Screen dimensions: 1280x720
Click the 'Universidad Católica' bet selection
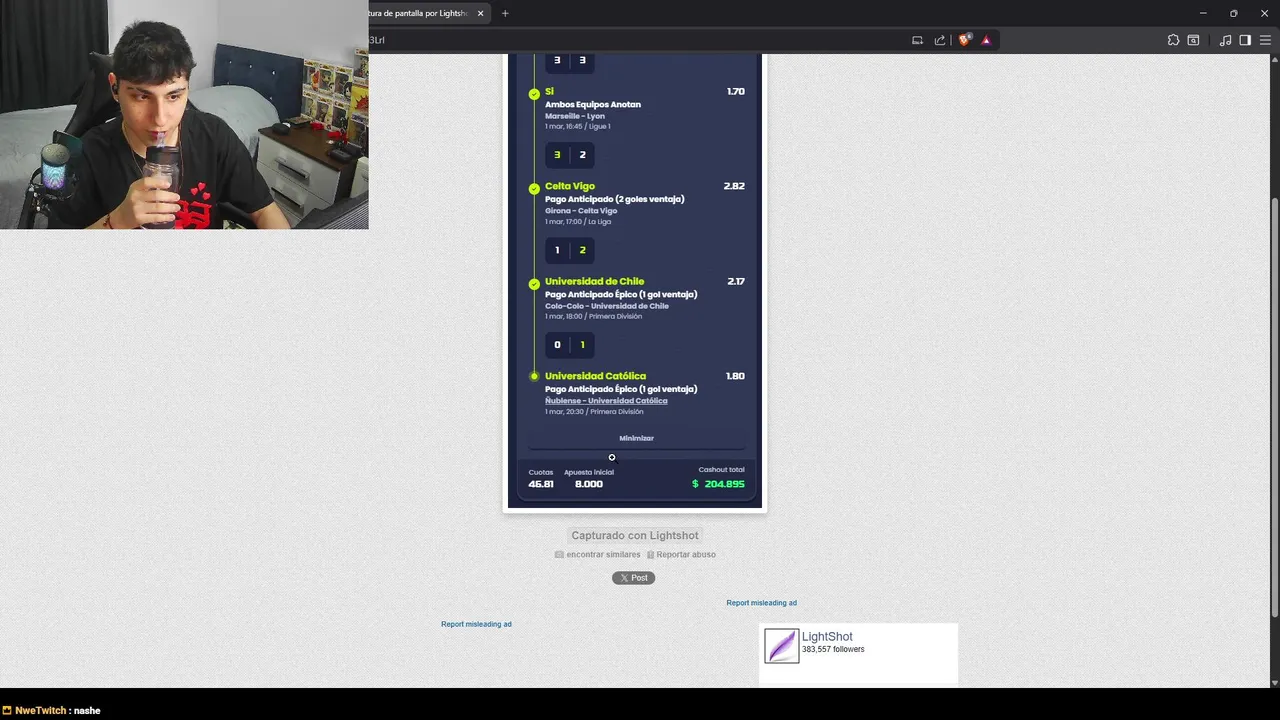(x=595, y=376)
